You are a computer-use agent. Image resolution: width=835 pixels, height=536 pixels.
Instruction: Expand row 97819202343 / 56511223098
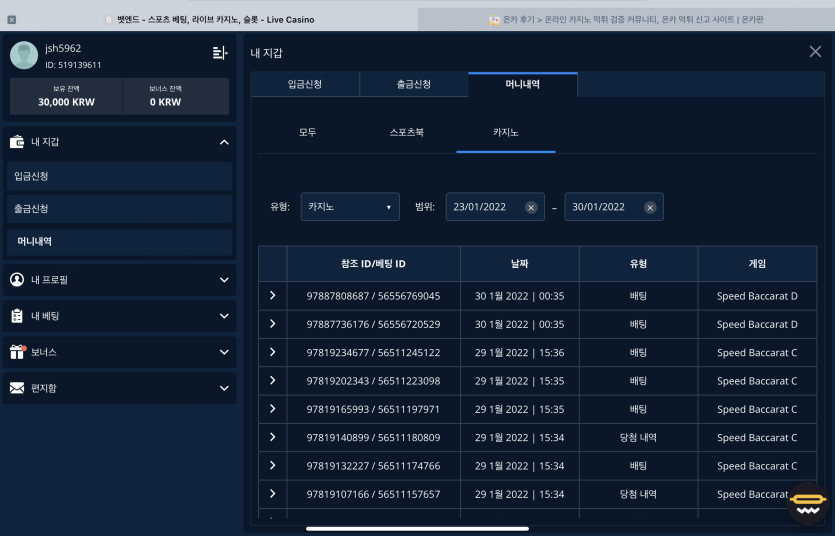[273, 380]
